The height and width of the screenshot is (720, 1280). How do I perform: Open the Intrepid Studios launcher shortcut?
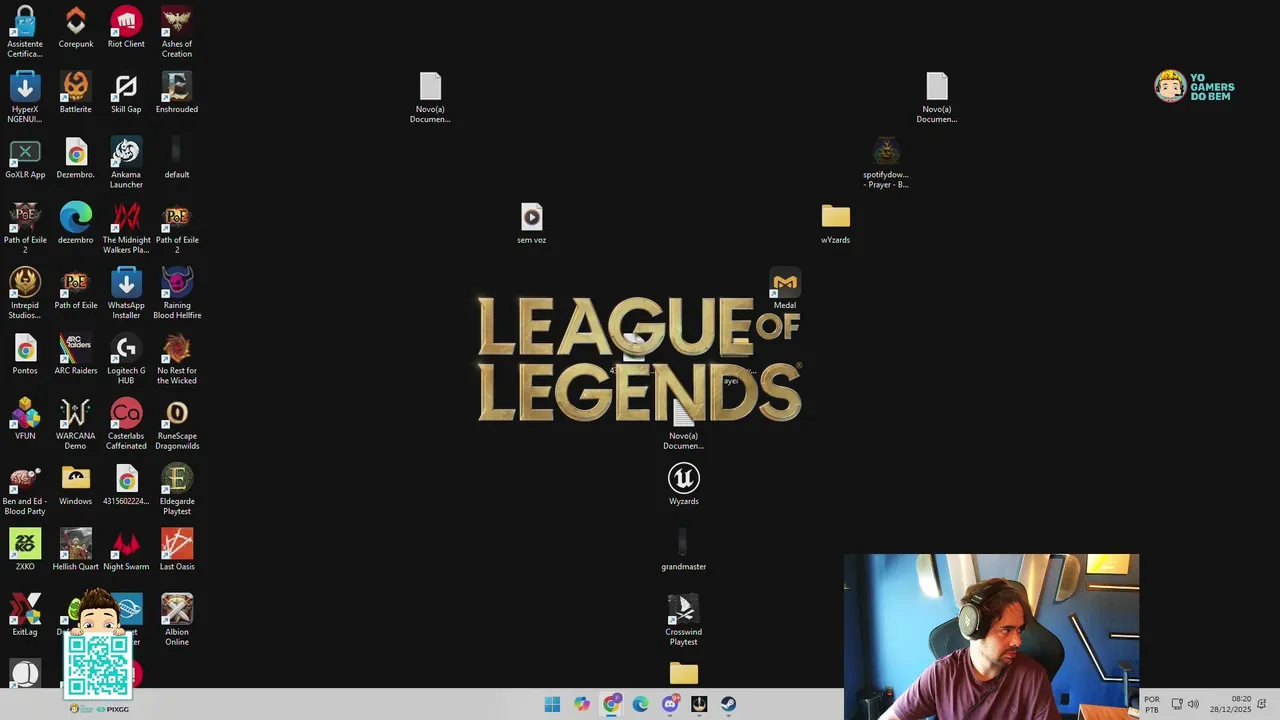coord(25,293)
